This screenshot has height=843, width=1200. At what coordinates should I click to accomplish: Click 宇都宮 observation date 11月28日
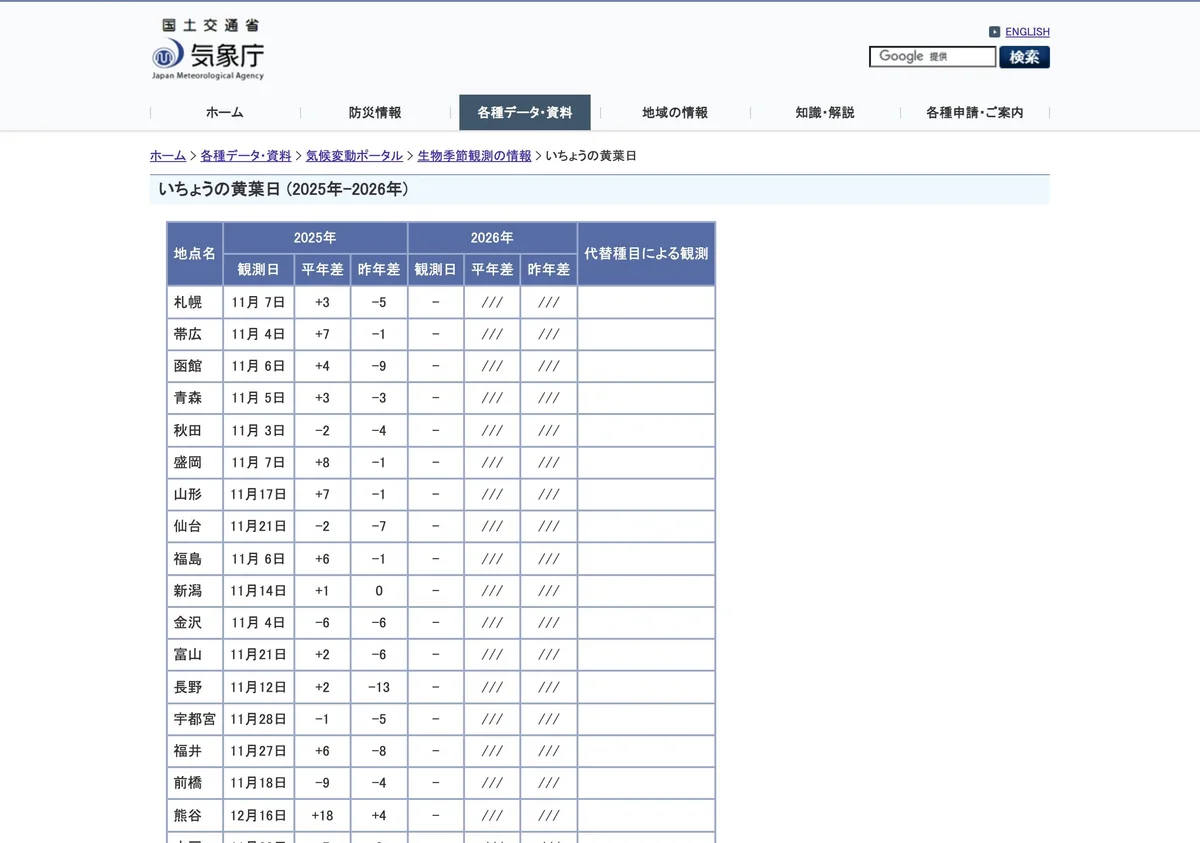click(x=258, y=719)
